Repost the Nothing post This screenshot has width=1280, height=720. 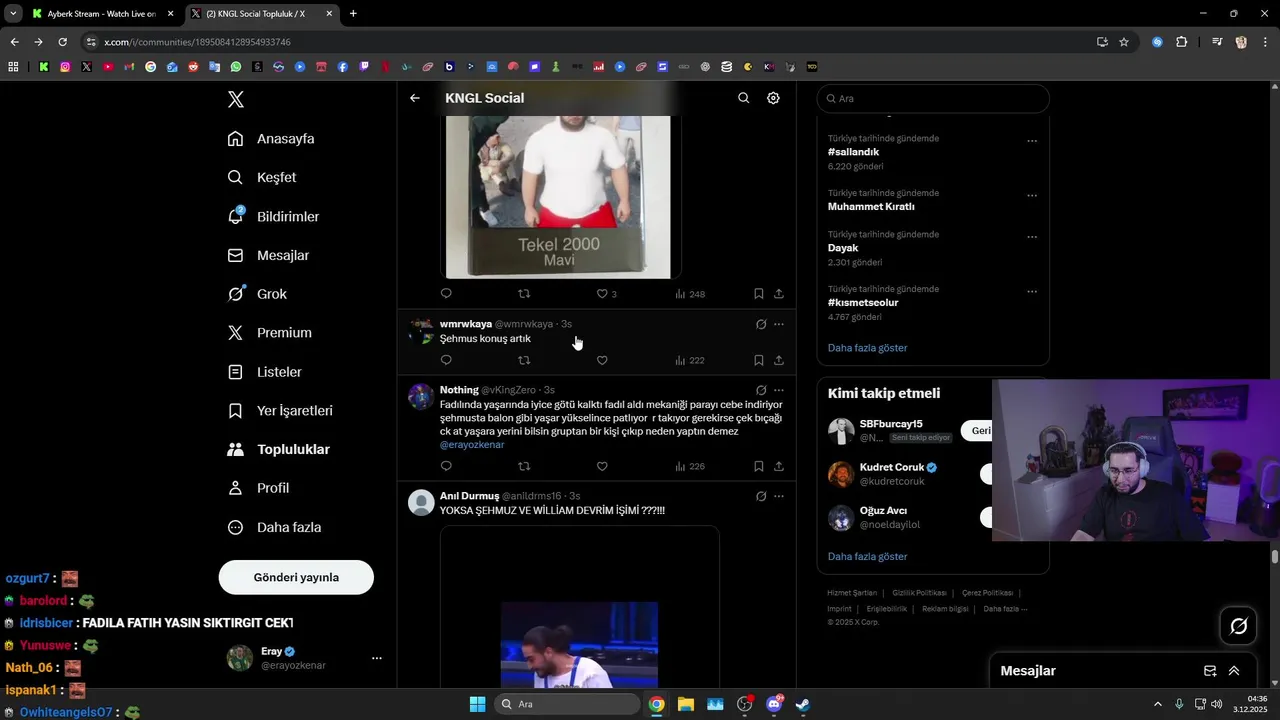point(524,466)
